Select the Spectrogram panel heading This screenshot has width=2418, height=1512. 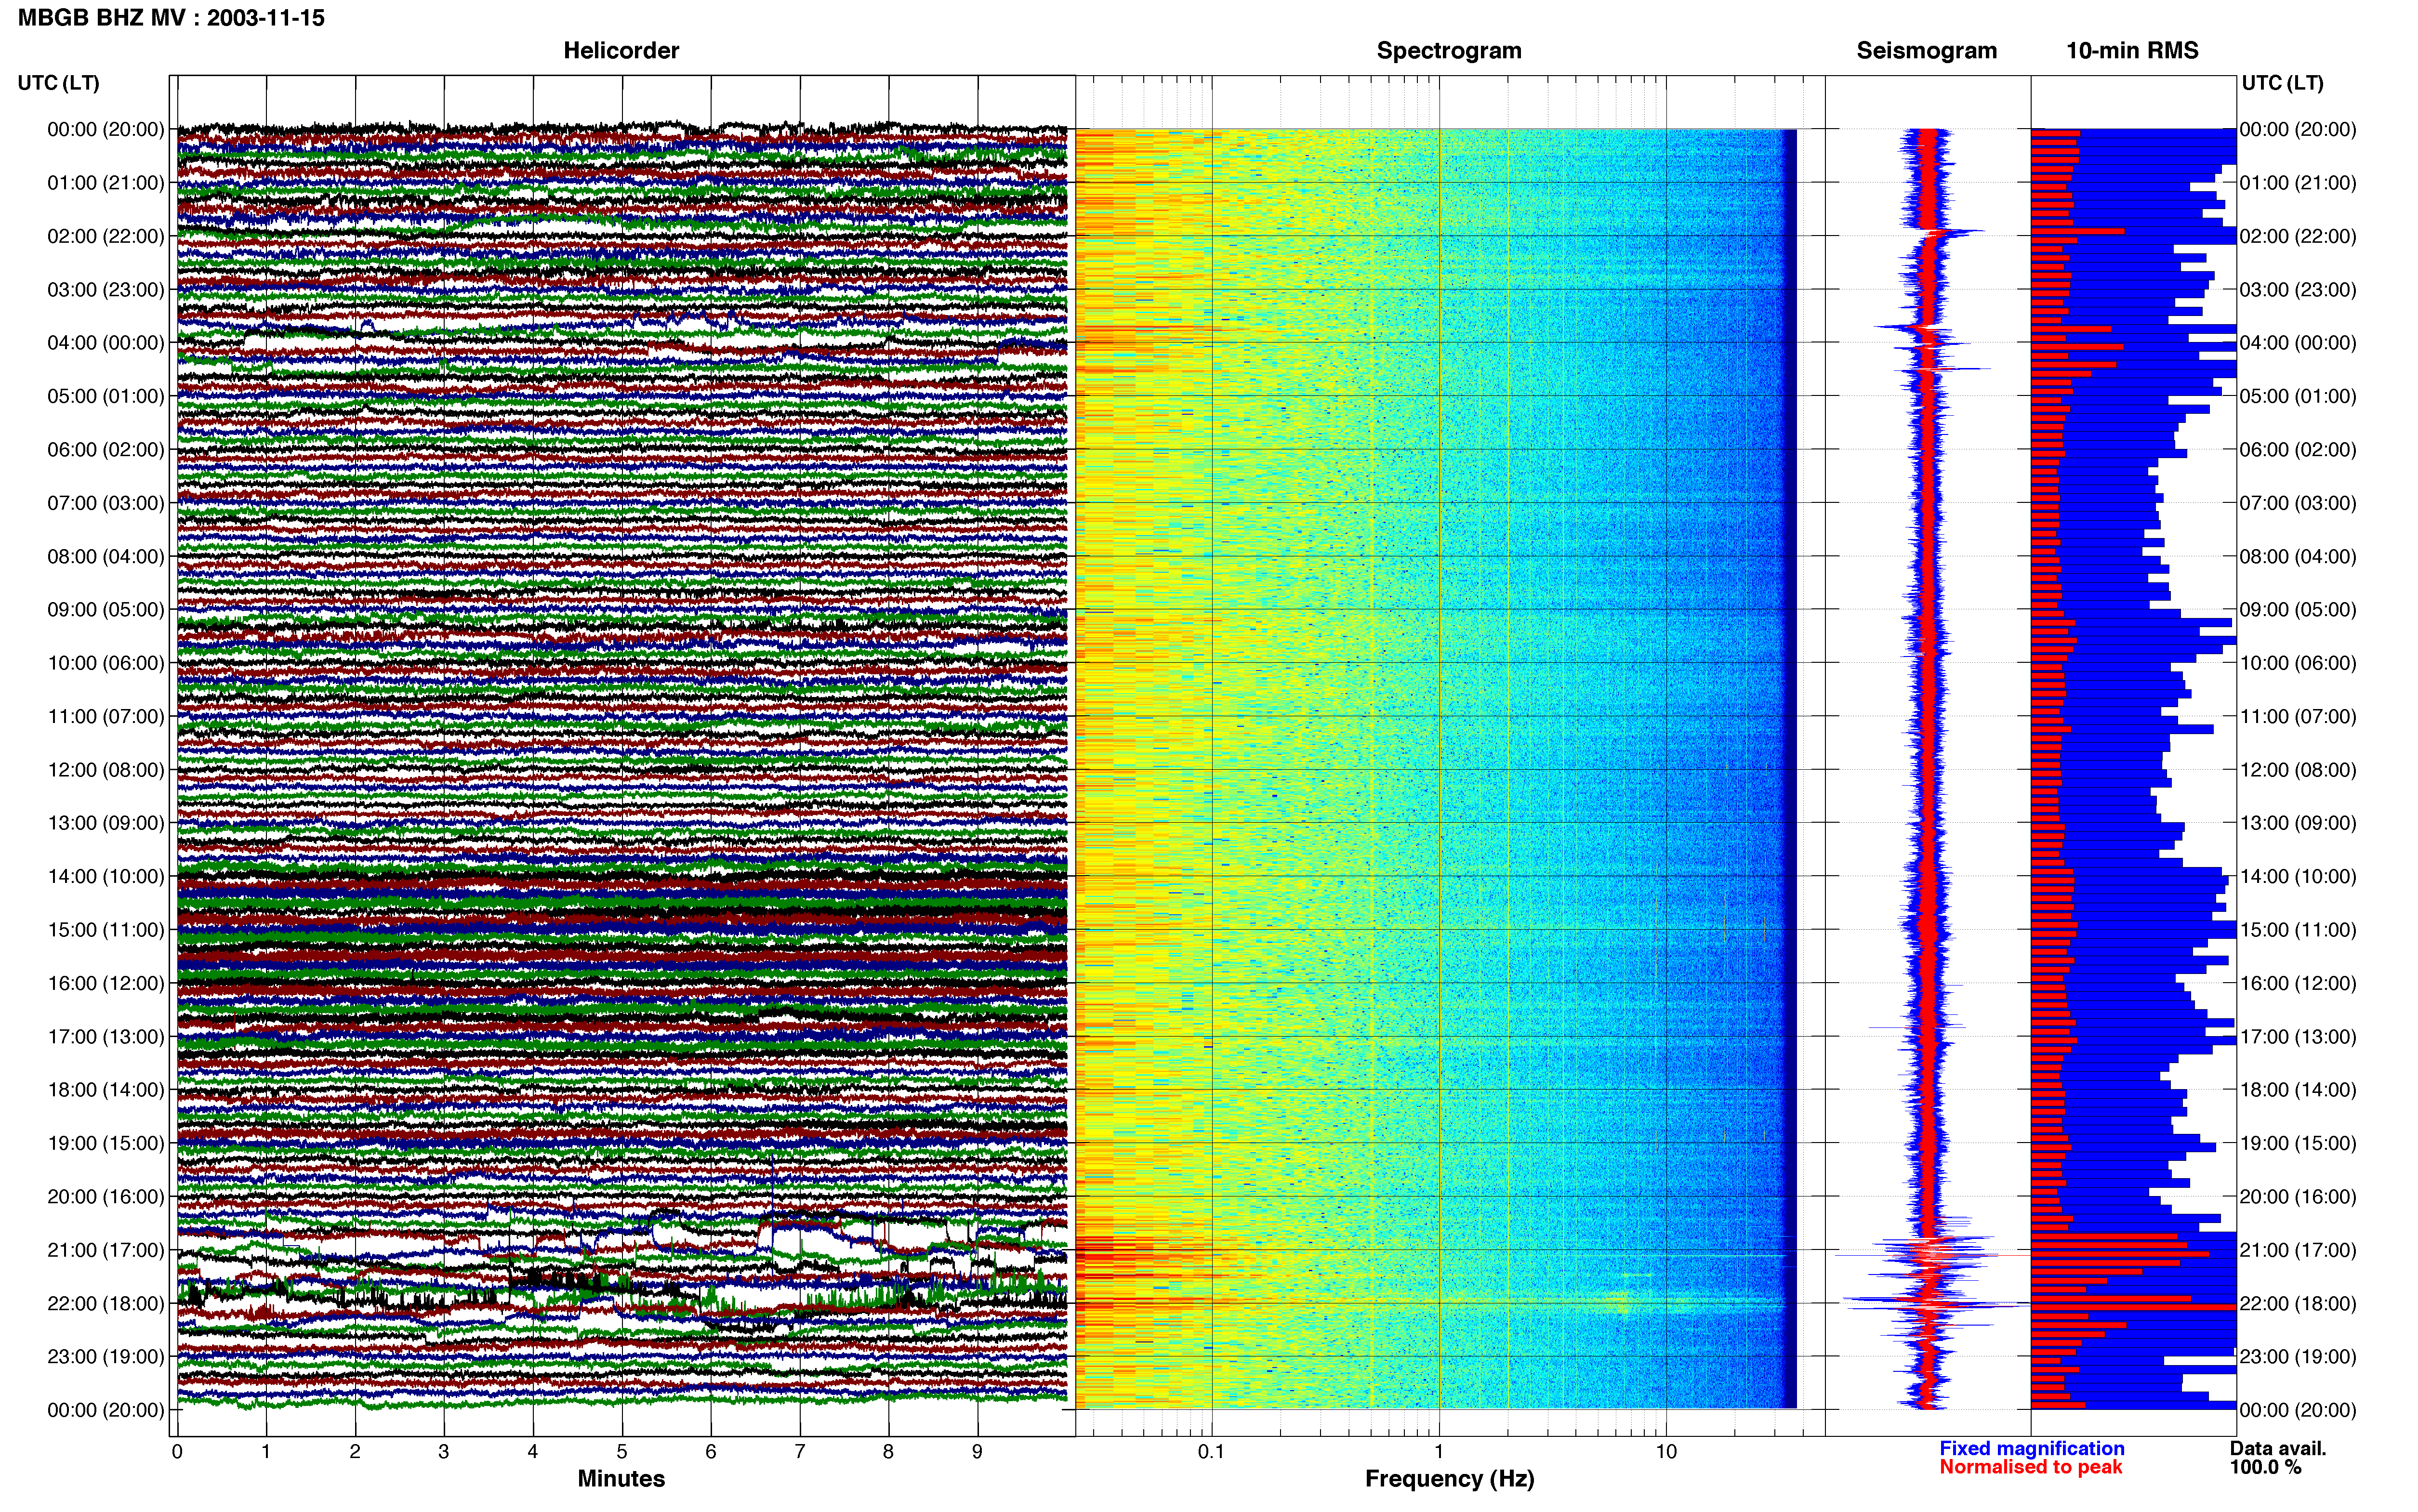pyautogui.click(x=1449, y=51)
